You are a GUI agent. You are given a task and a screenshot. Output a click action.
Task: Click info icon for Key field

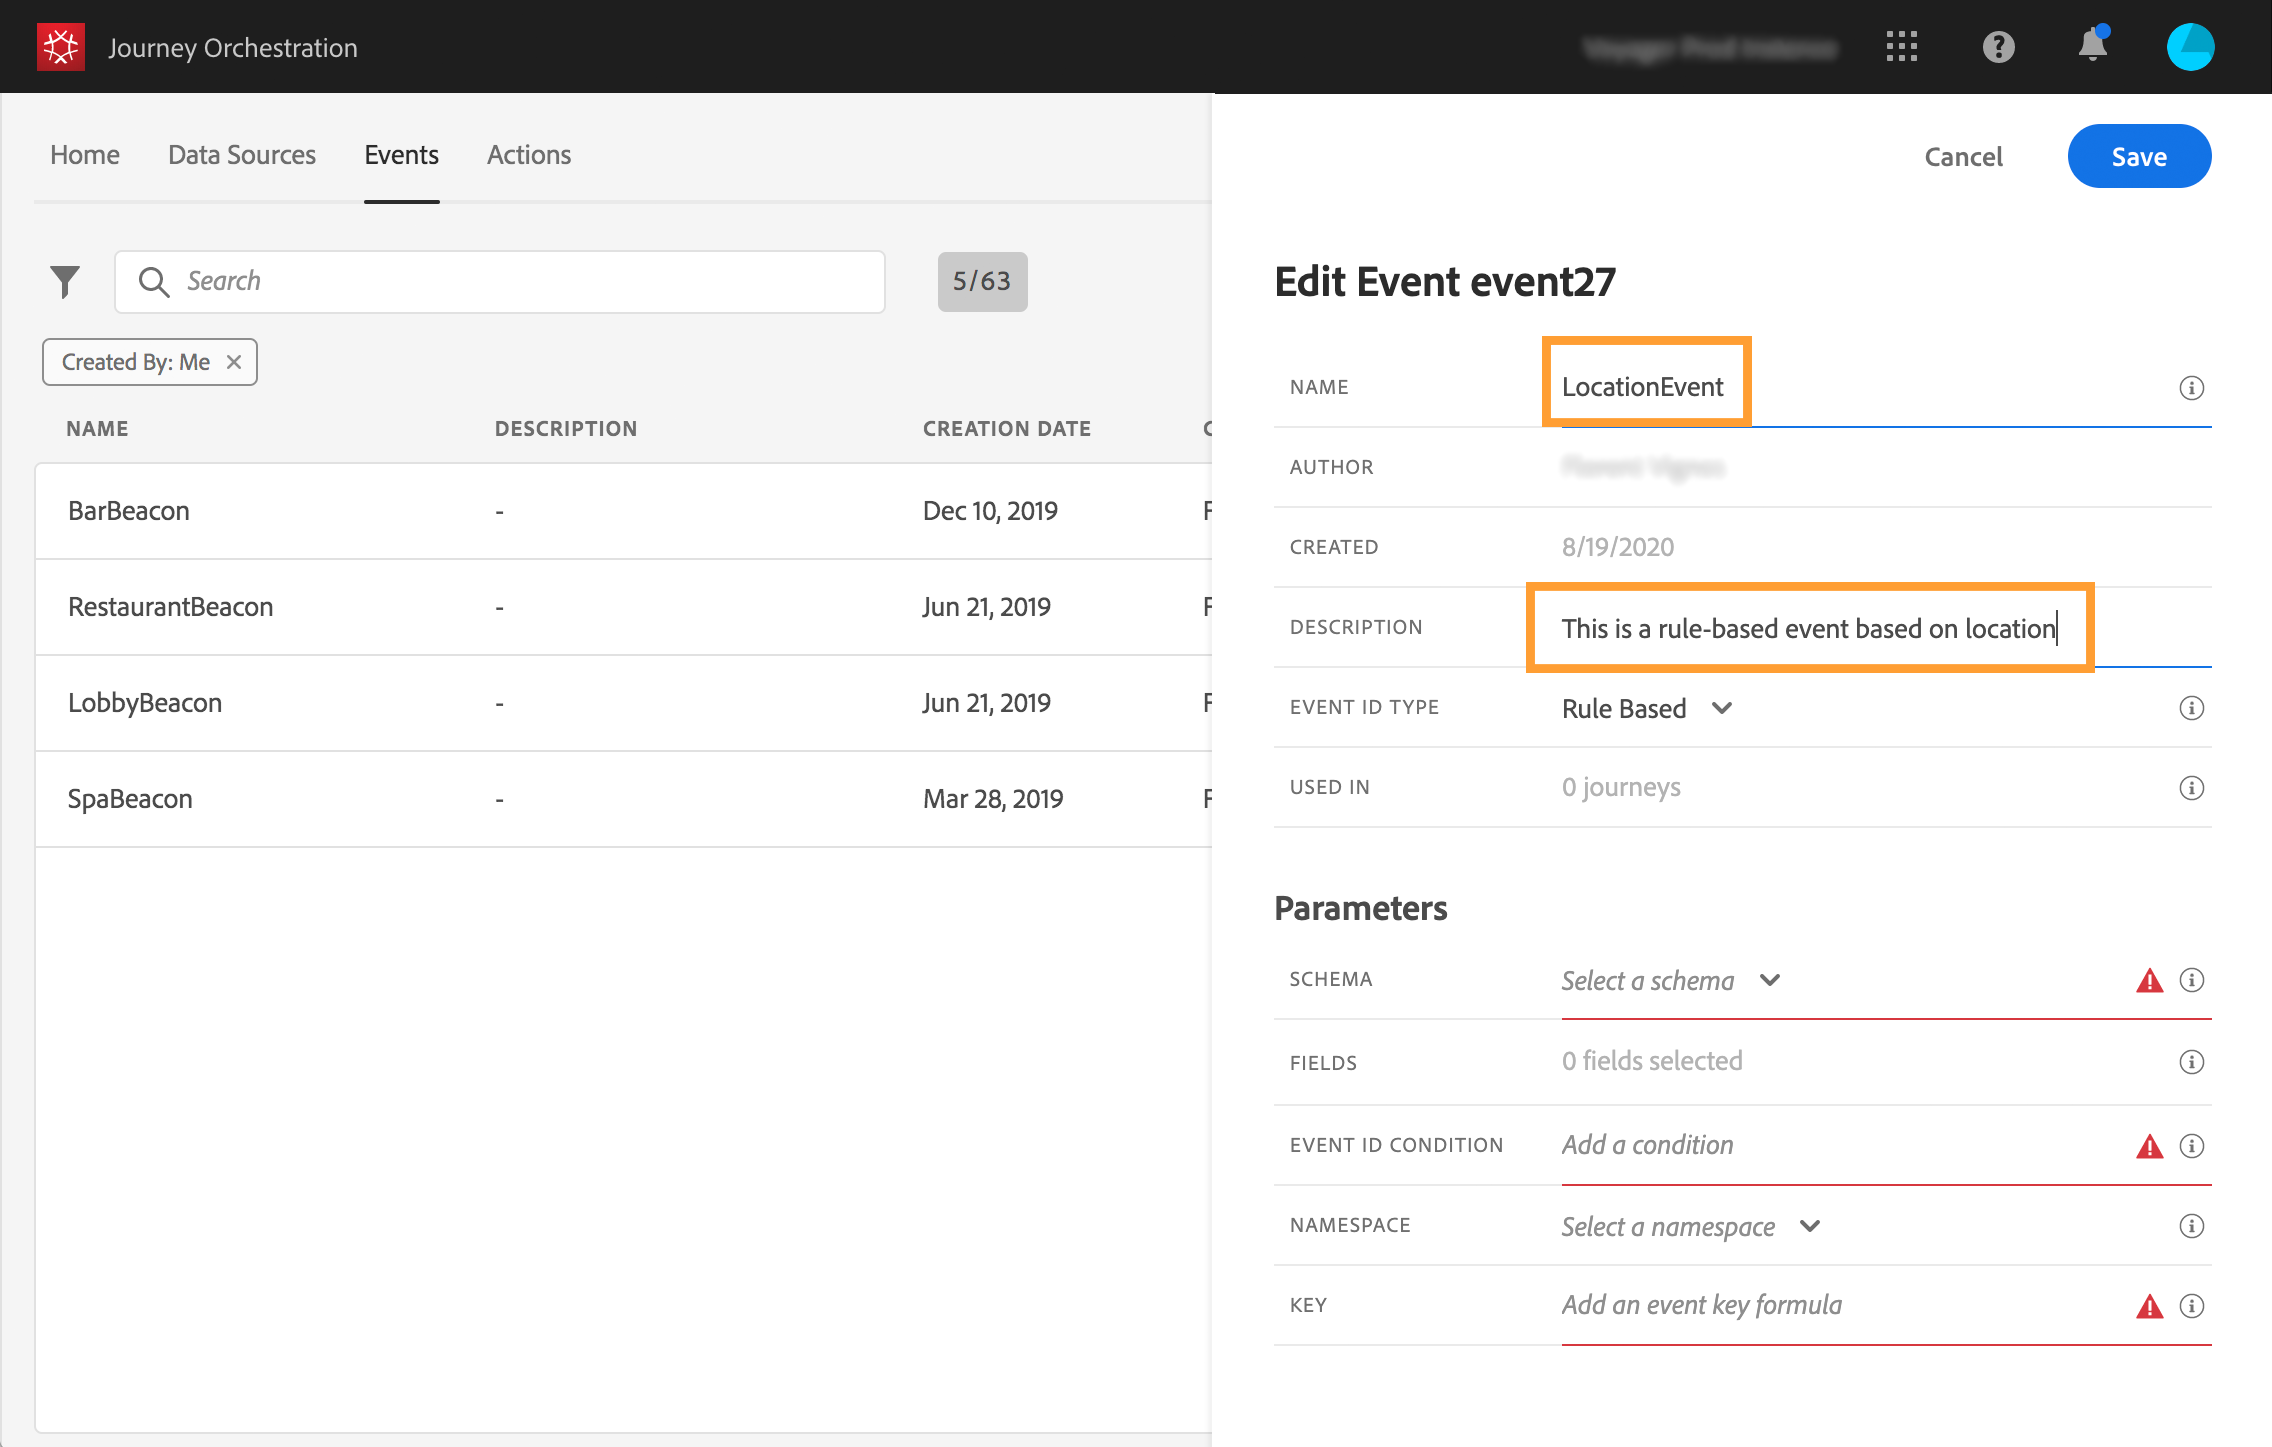tap(2191, 1306)
